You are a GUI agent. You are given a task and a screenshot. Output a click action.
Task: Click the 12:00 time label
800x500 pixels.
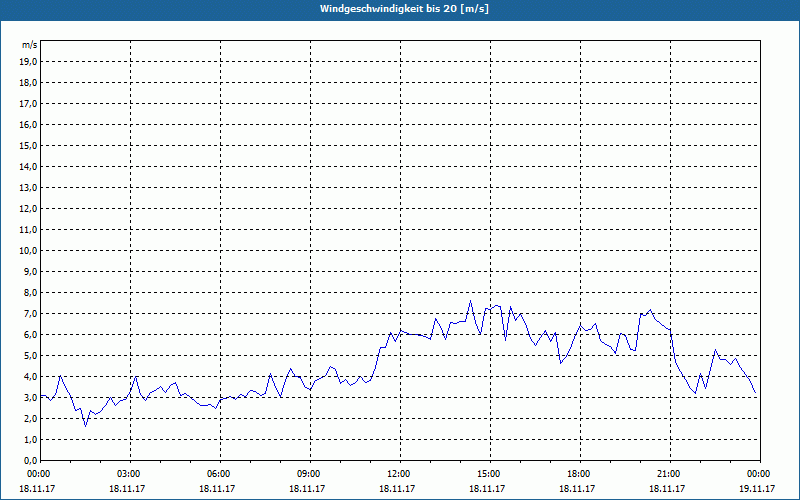pos(400,474)
